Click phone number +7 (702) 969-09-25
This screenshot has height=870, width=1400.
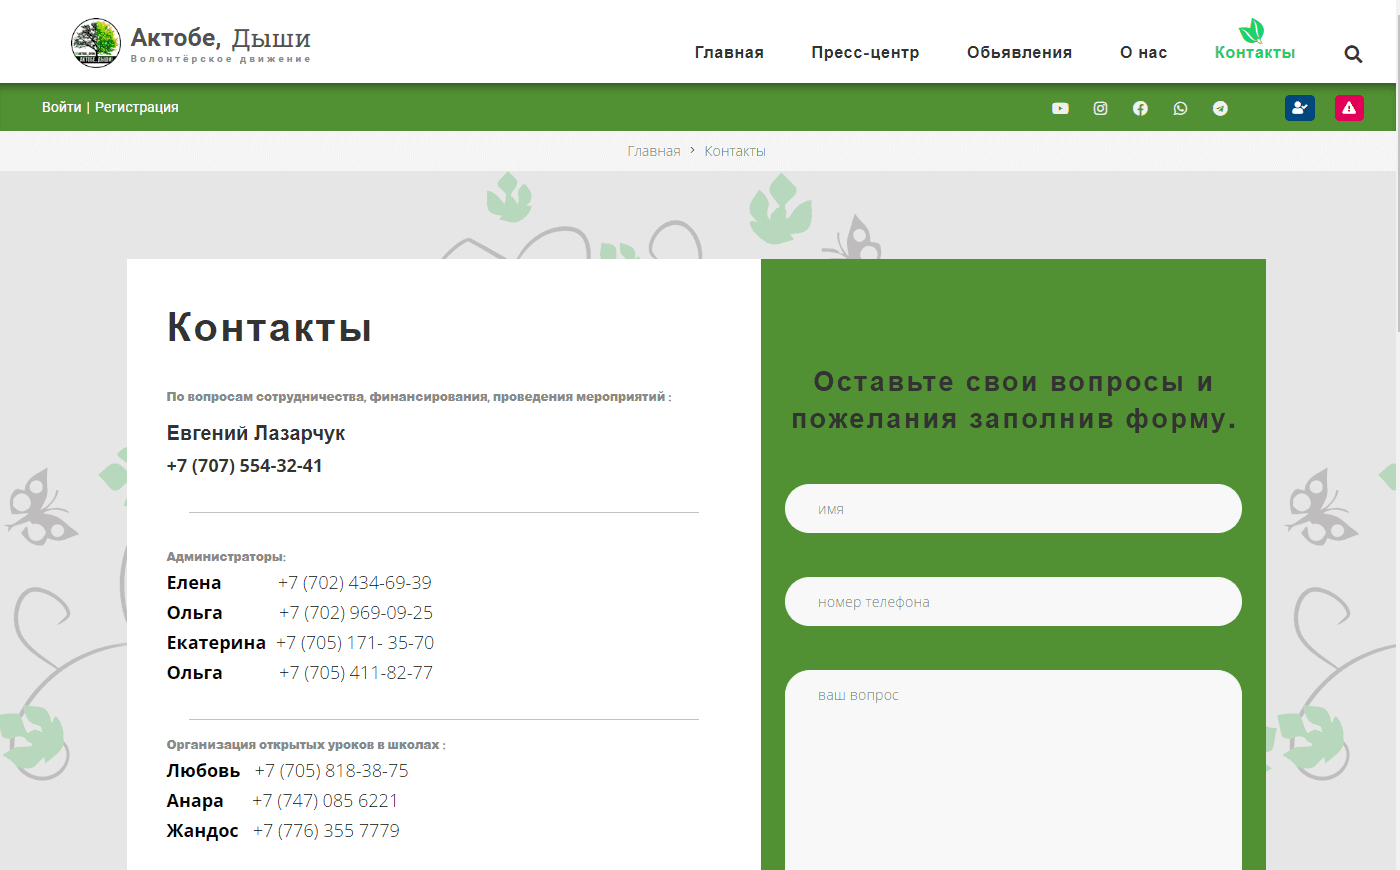click(355, 613)
